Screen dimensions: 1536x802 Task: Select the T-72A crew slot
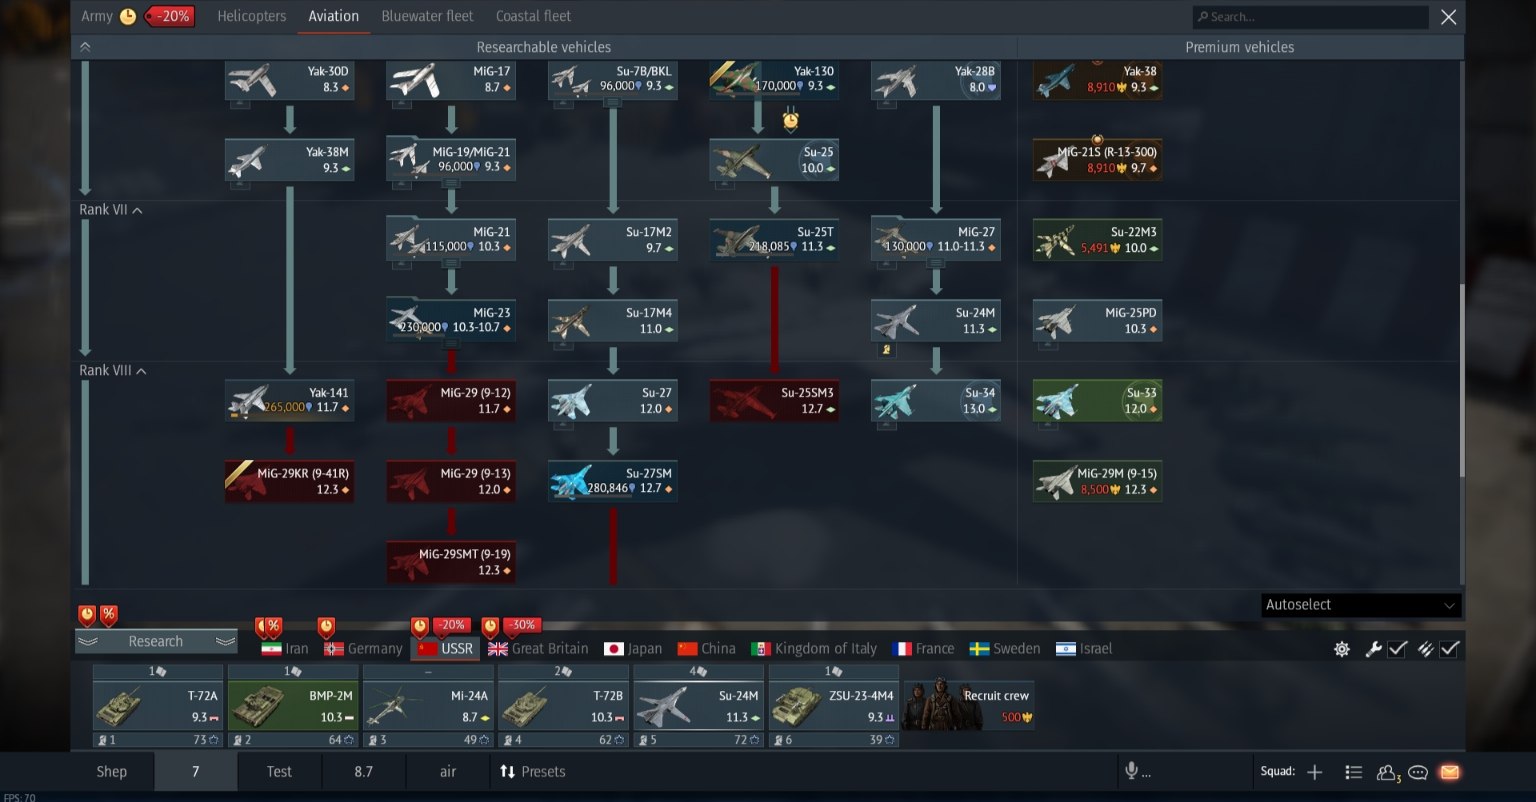coord(158,706)
